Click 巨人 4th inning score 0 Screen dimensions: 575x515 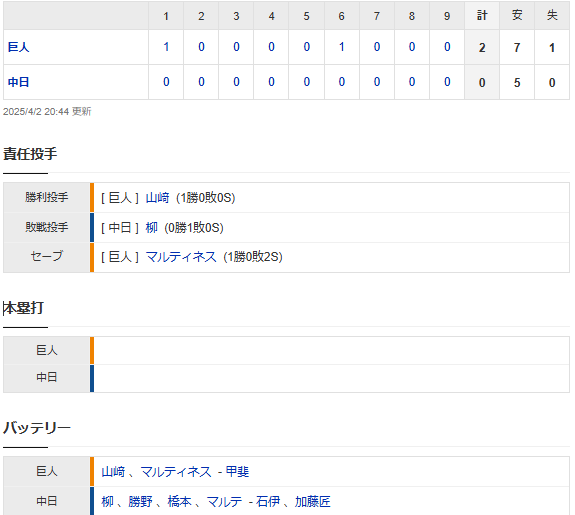coord(271,47)
